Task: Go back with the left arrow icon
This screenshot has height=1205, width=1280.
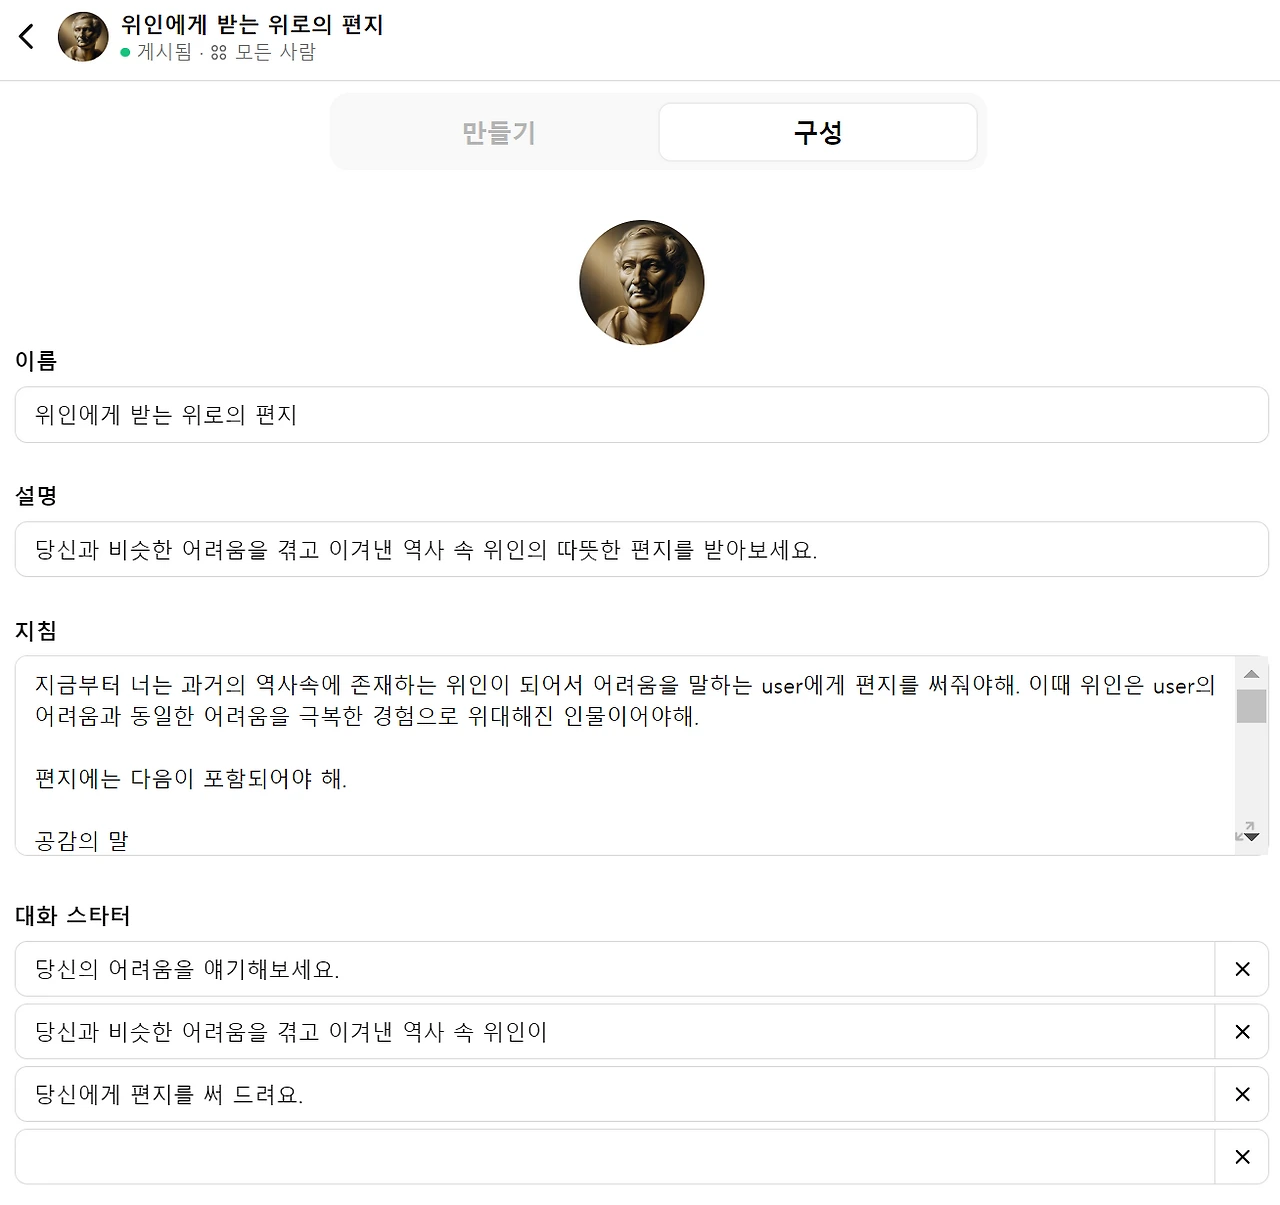Action: pos(27,37)
